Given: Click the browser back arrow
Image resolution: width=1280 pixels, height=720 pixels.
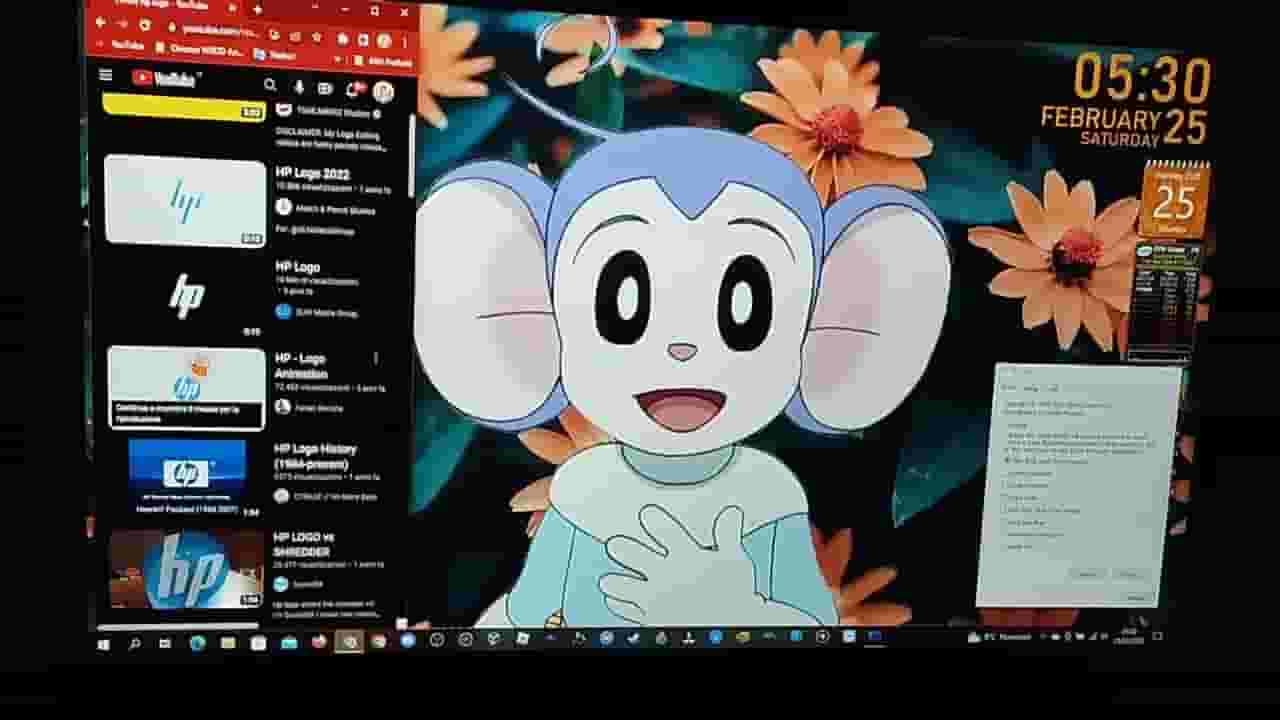Looking at the screenshot, I should click(x=100, y=22).
